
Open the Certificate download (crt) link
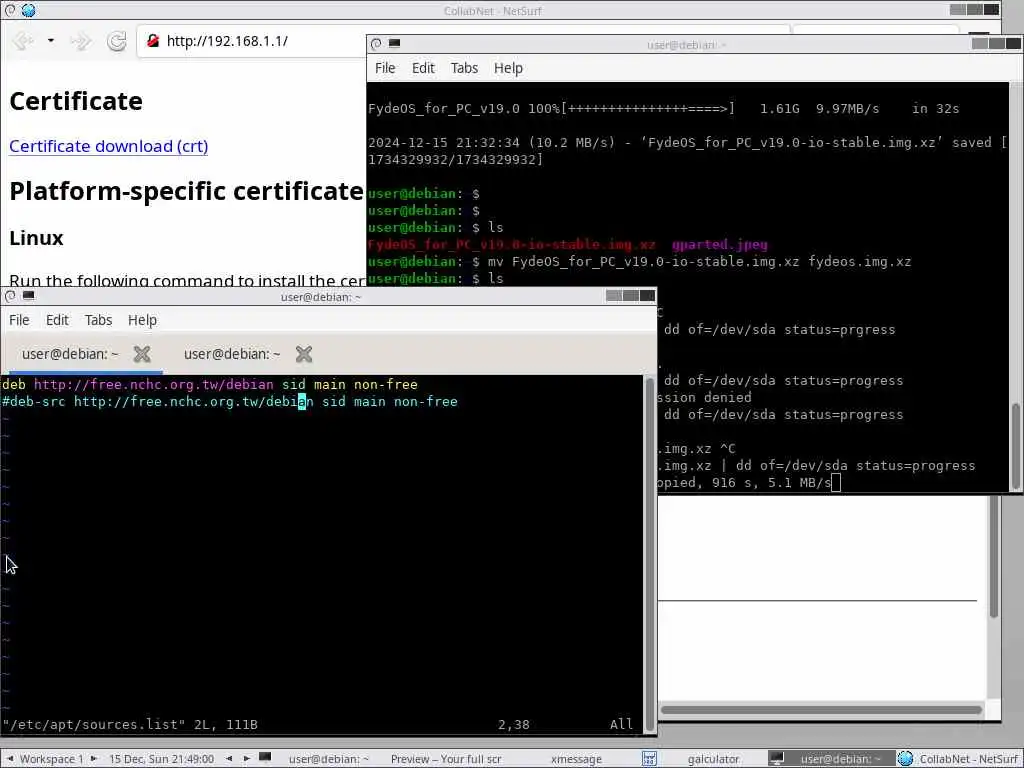point(108,146)
